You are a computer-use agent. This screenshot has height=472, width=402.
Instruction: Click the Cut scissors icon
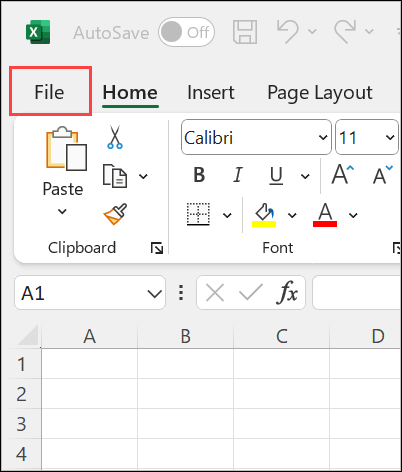[115, 137]
